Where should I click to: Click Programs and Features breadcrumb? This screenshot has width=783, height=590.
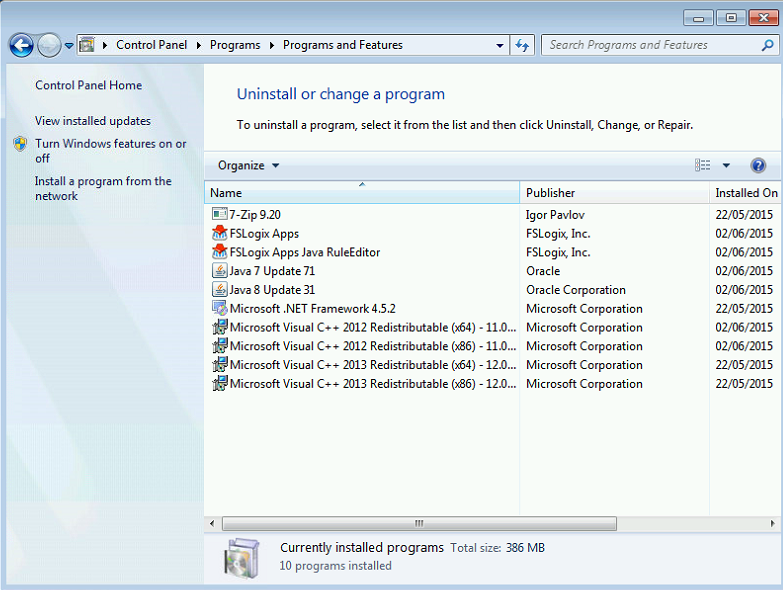point(343,45)
